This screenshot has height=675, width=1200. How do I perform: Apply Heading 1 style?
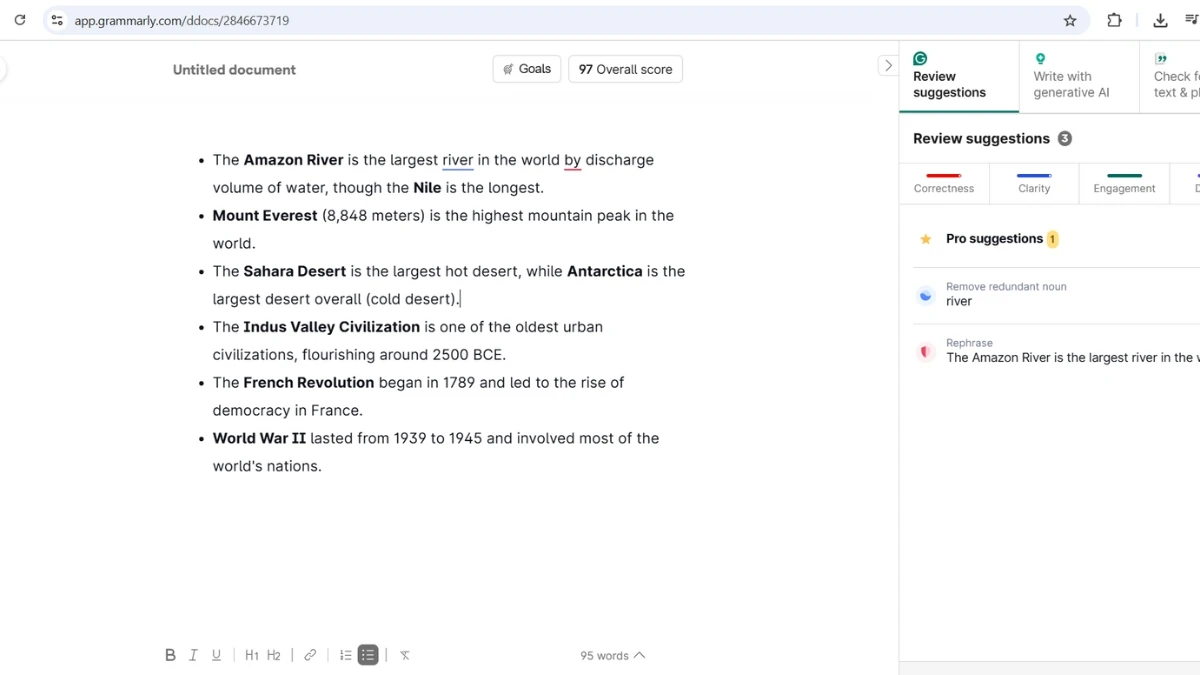click(252, 655)
